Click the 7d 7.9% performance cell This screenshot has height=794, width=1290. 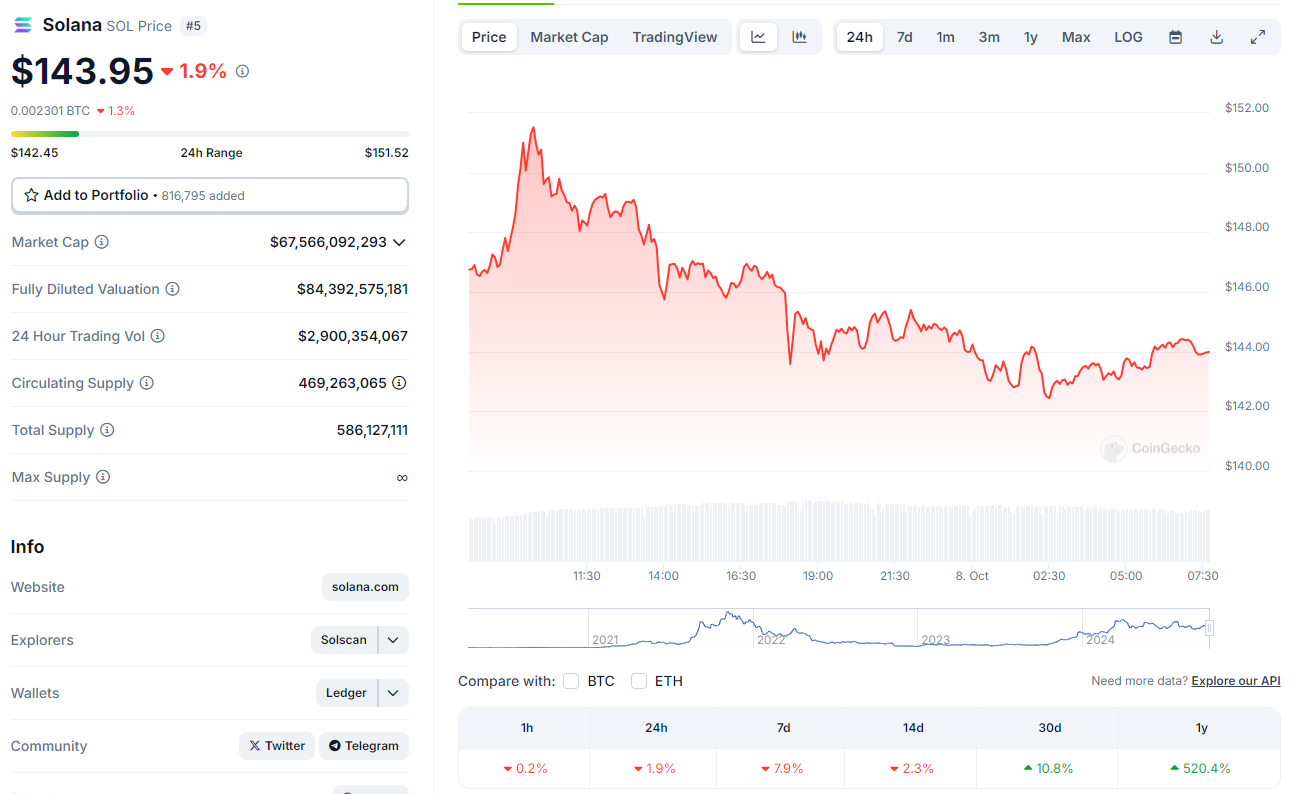click(x=783, y=768)
